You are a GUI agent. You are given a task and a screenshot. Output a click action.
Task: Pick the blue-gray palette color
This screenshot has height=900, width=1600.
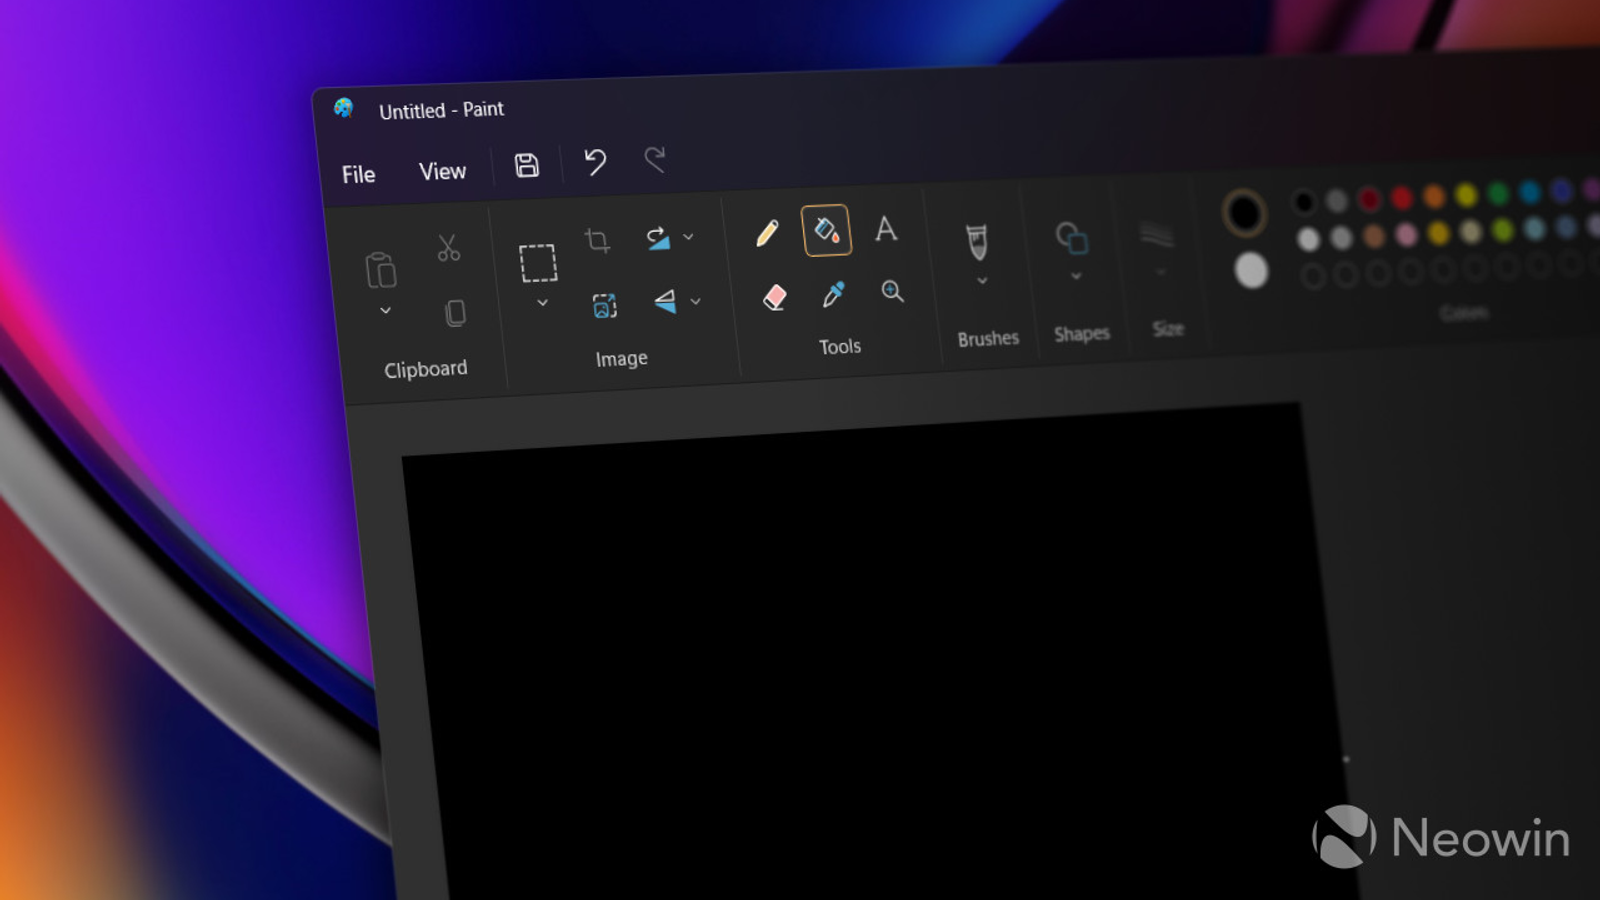click(1567, 226)
